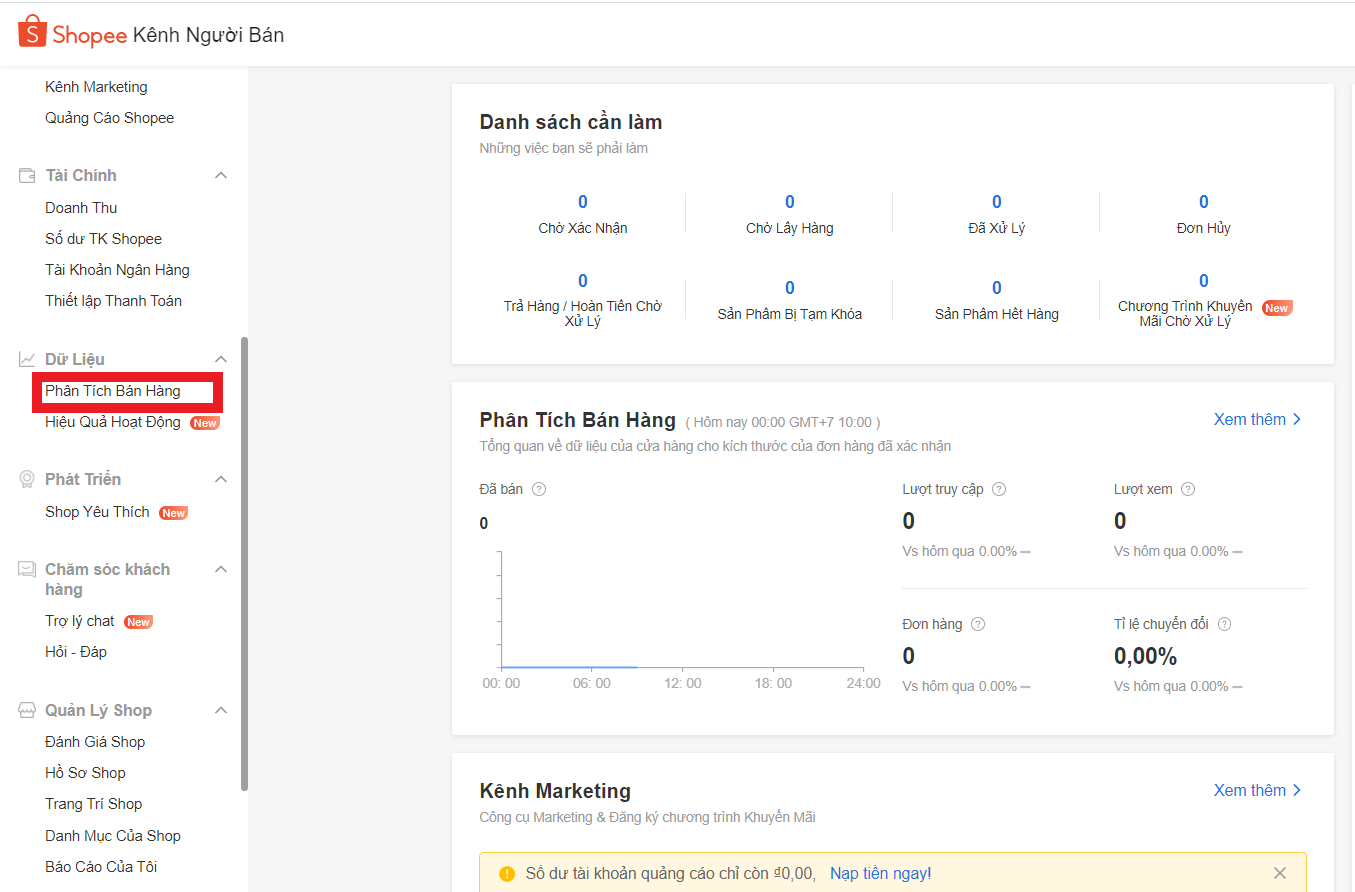Click Xem thêm in Phân Tích Bán Hàng
Screen dimensions: 1355x892
(x=1257, y=419)
